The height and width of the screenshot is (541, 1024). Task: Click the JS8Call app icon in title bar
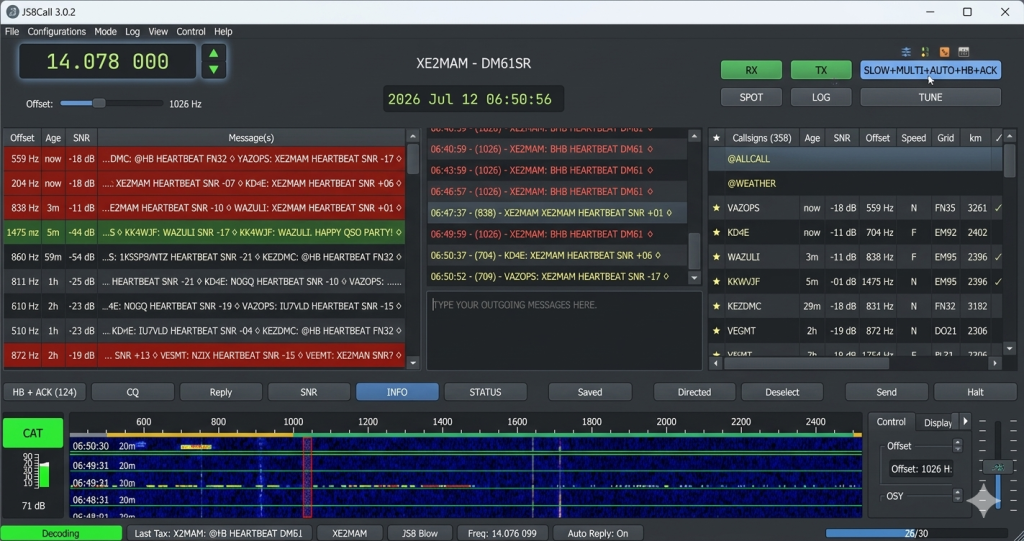tap(12, 12)
